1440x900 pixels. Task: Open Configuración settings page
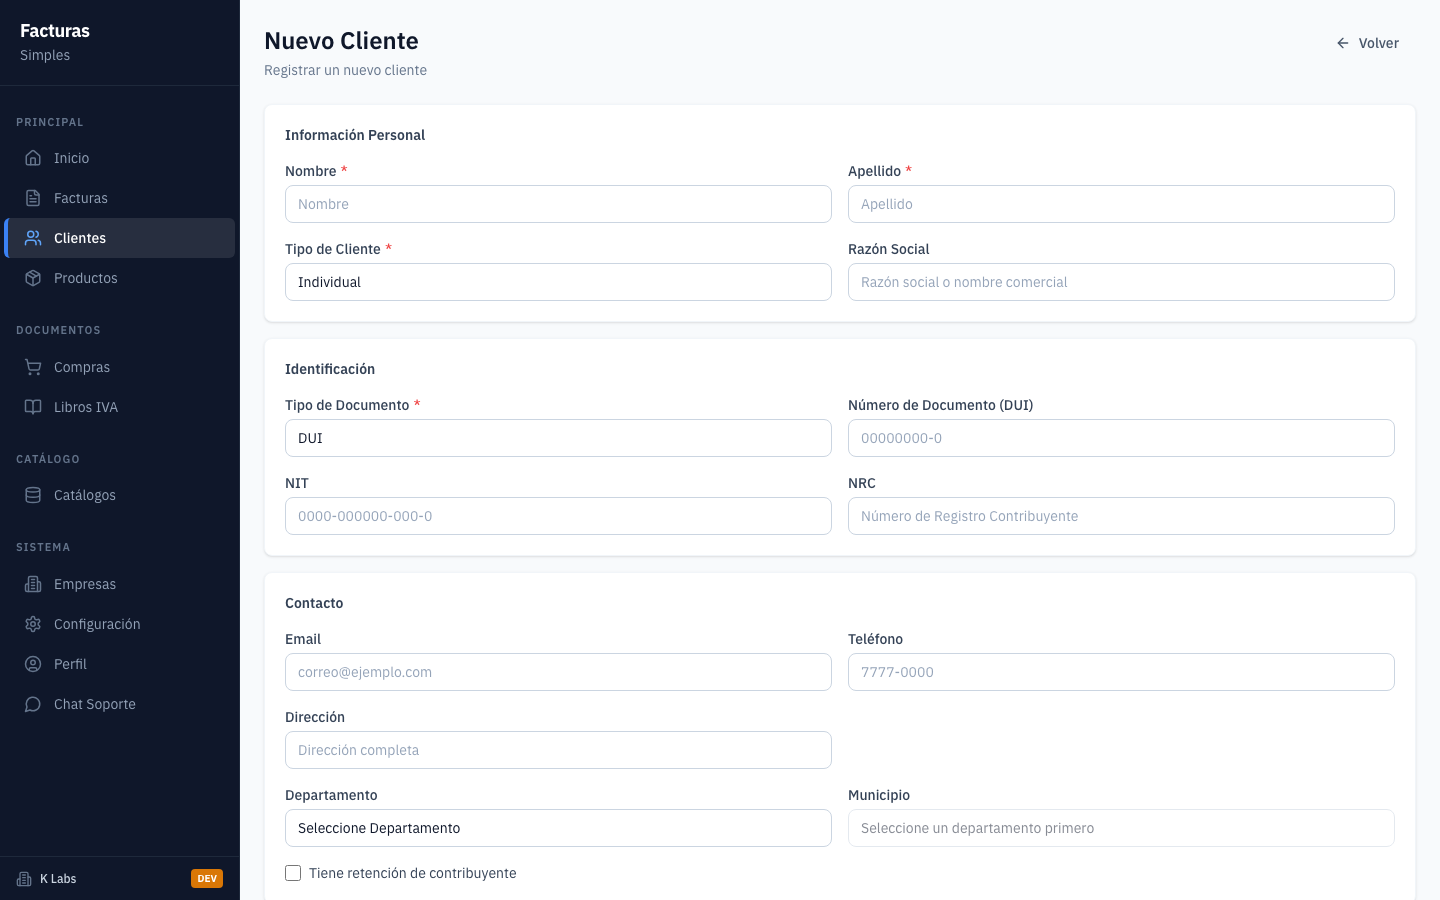point(120,624)
